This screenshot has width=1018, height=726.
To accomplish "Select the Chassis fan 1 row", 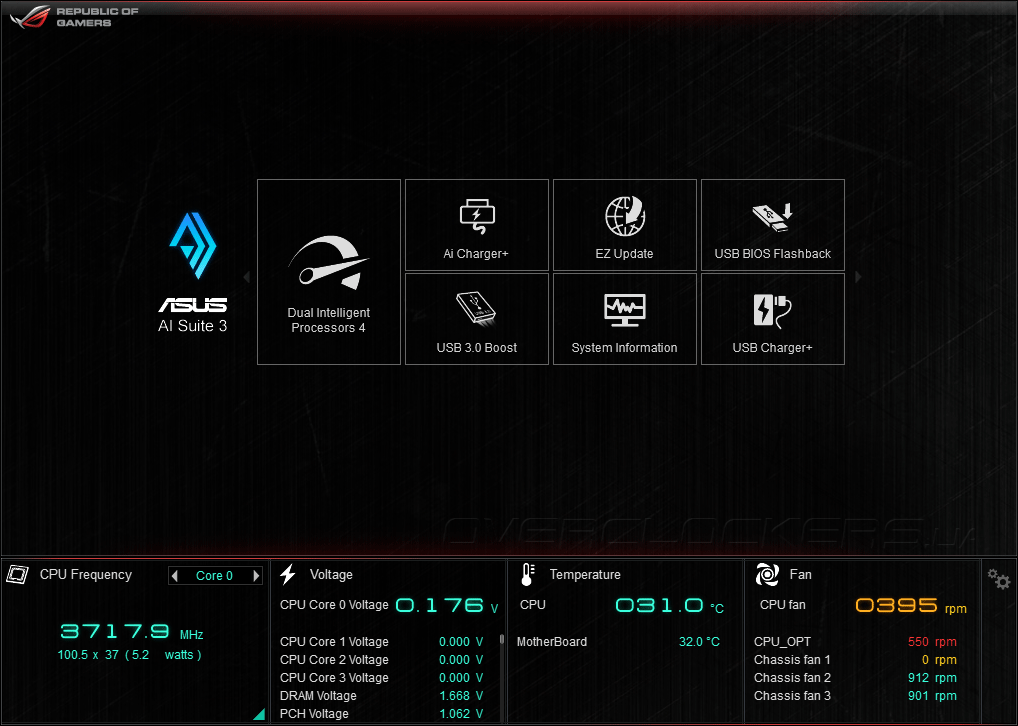I will 856,660.
